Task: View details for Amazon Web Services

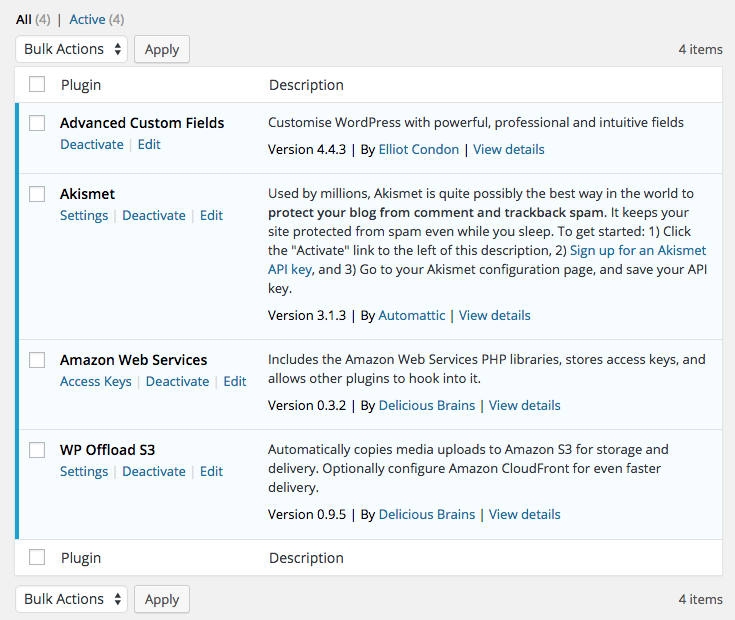Action: pos(525,405)
